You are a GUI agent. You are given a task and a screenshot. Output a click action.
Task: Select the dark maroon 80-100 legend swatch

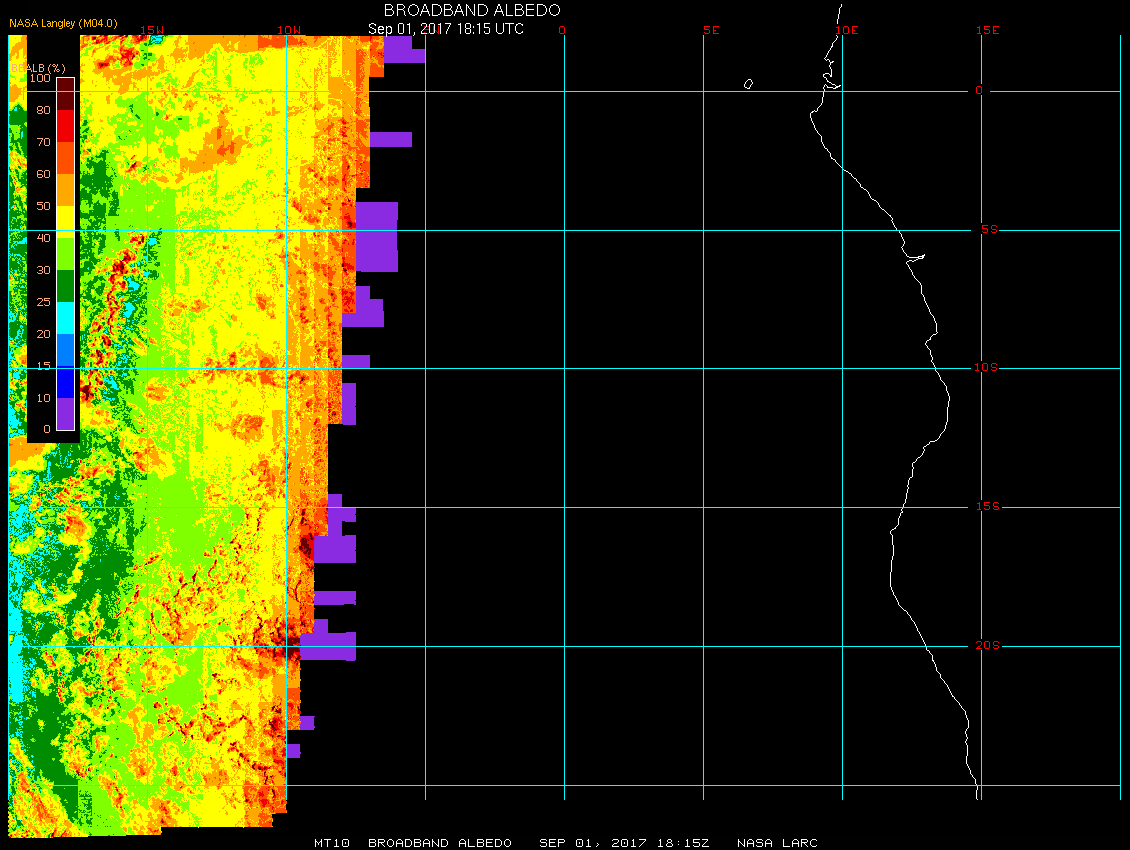66,94
